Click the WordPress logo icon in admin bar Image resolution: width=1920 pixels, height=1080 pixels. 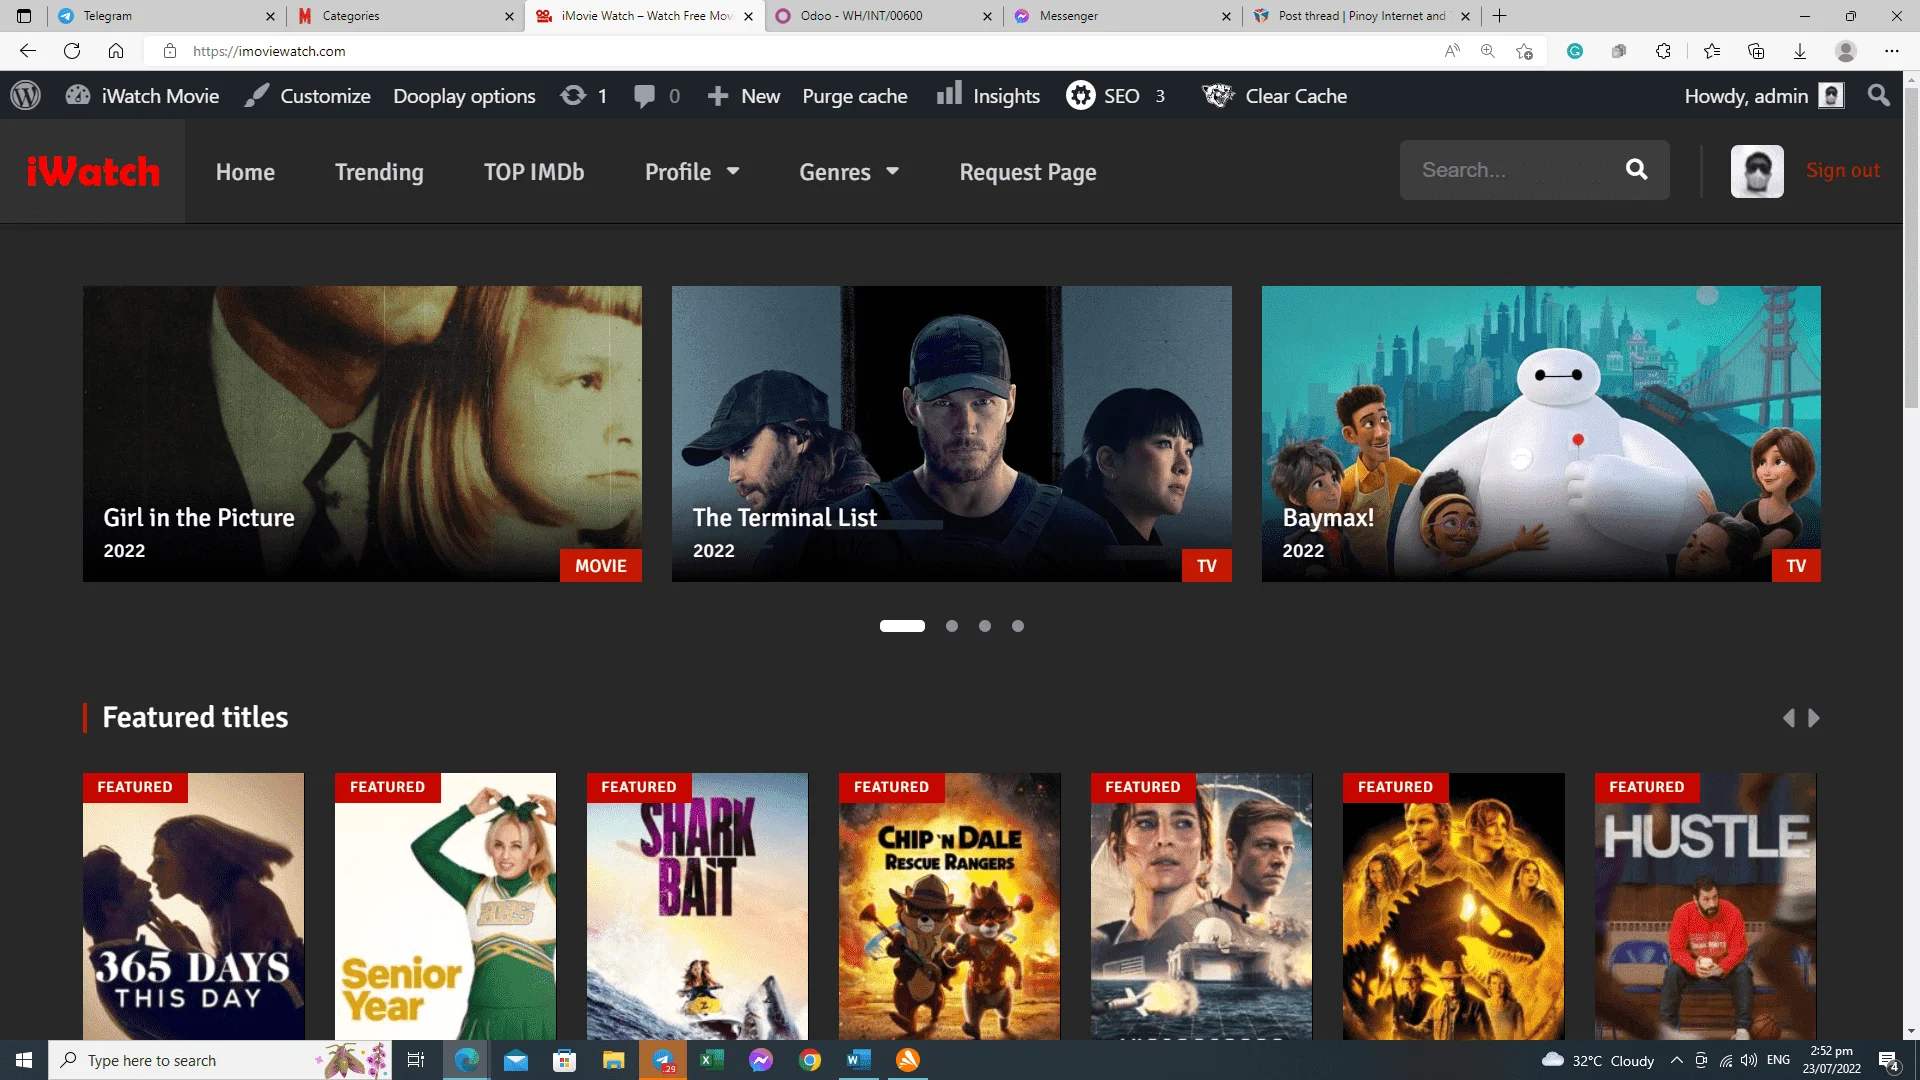(x=26, y=96)
